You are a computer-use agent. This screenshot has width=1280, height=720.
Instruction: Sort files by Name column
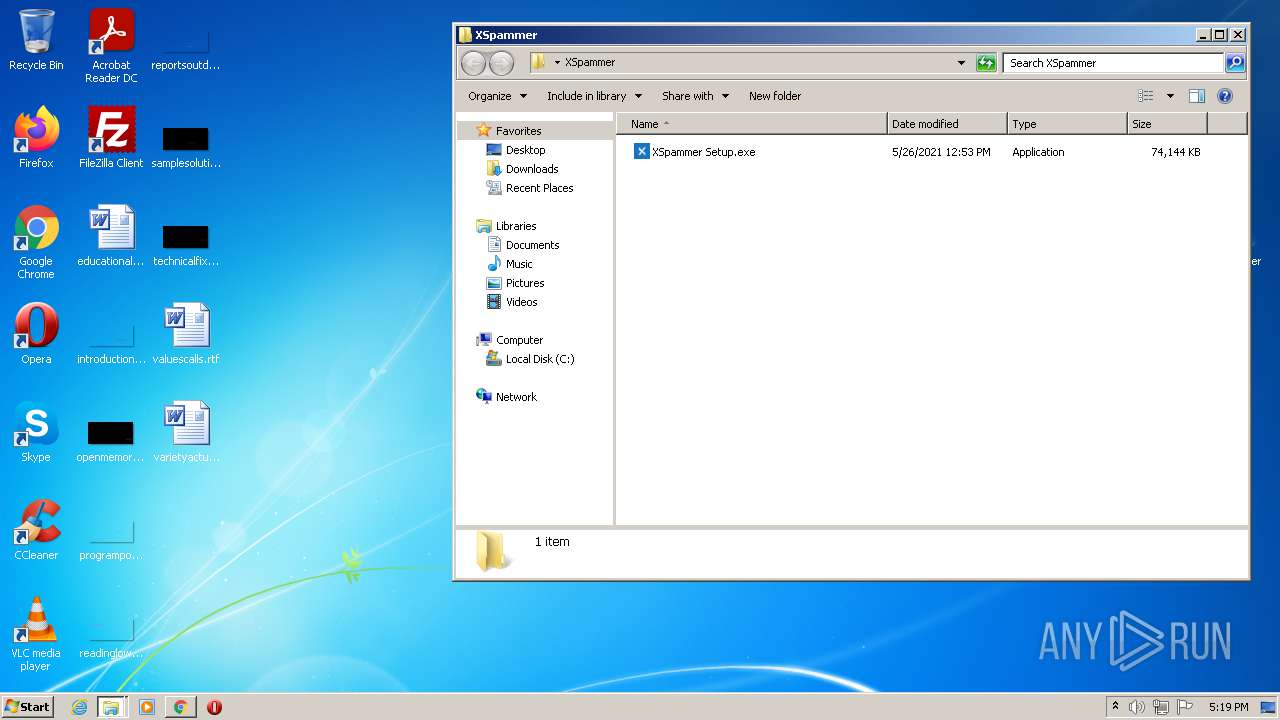point(751,124)
